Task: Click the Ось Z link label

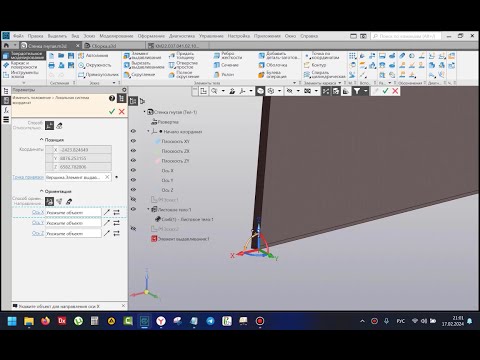Action: [x=38, y=233]
